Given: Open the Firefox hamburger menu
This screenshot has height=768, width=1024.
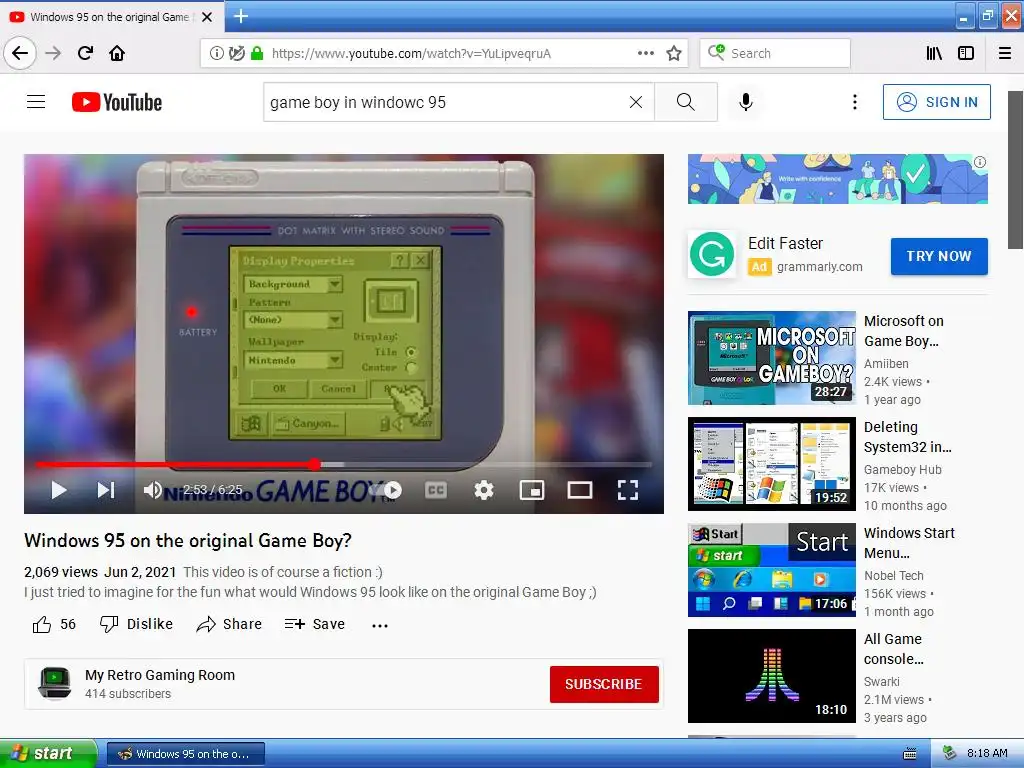Looking at the screenshot, I should point(1005,53).
